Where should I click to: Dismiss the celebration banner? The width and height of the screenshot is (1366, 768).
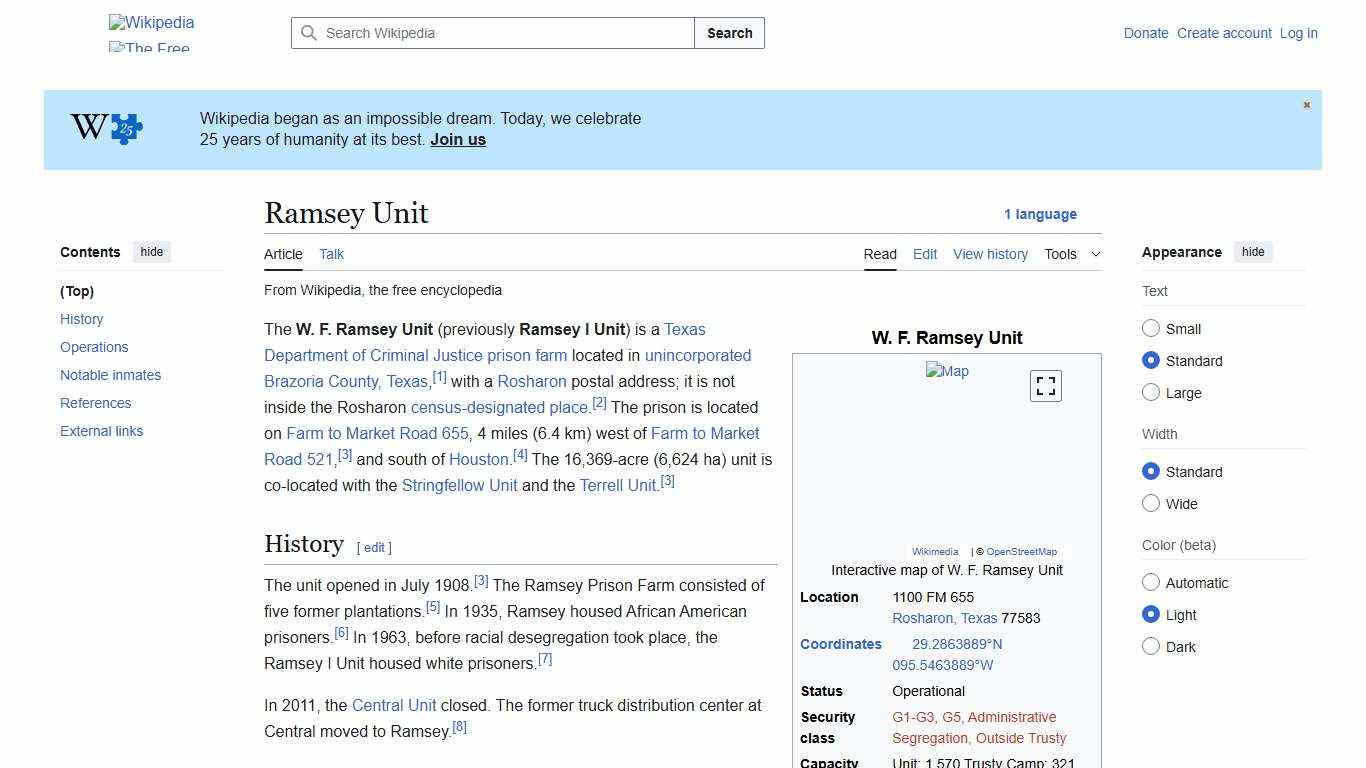[x=1306, y=104]
